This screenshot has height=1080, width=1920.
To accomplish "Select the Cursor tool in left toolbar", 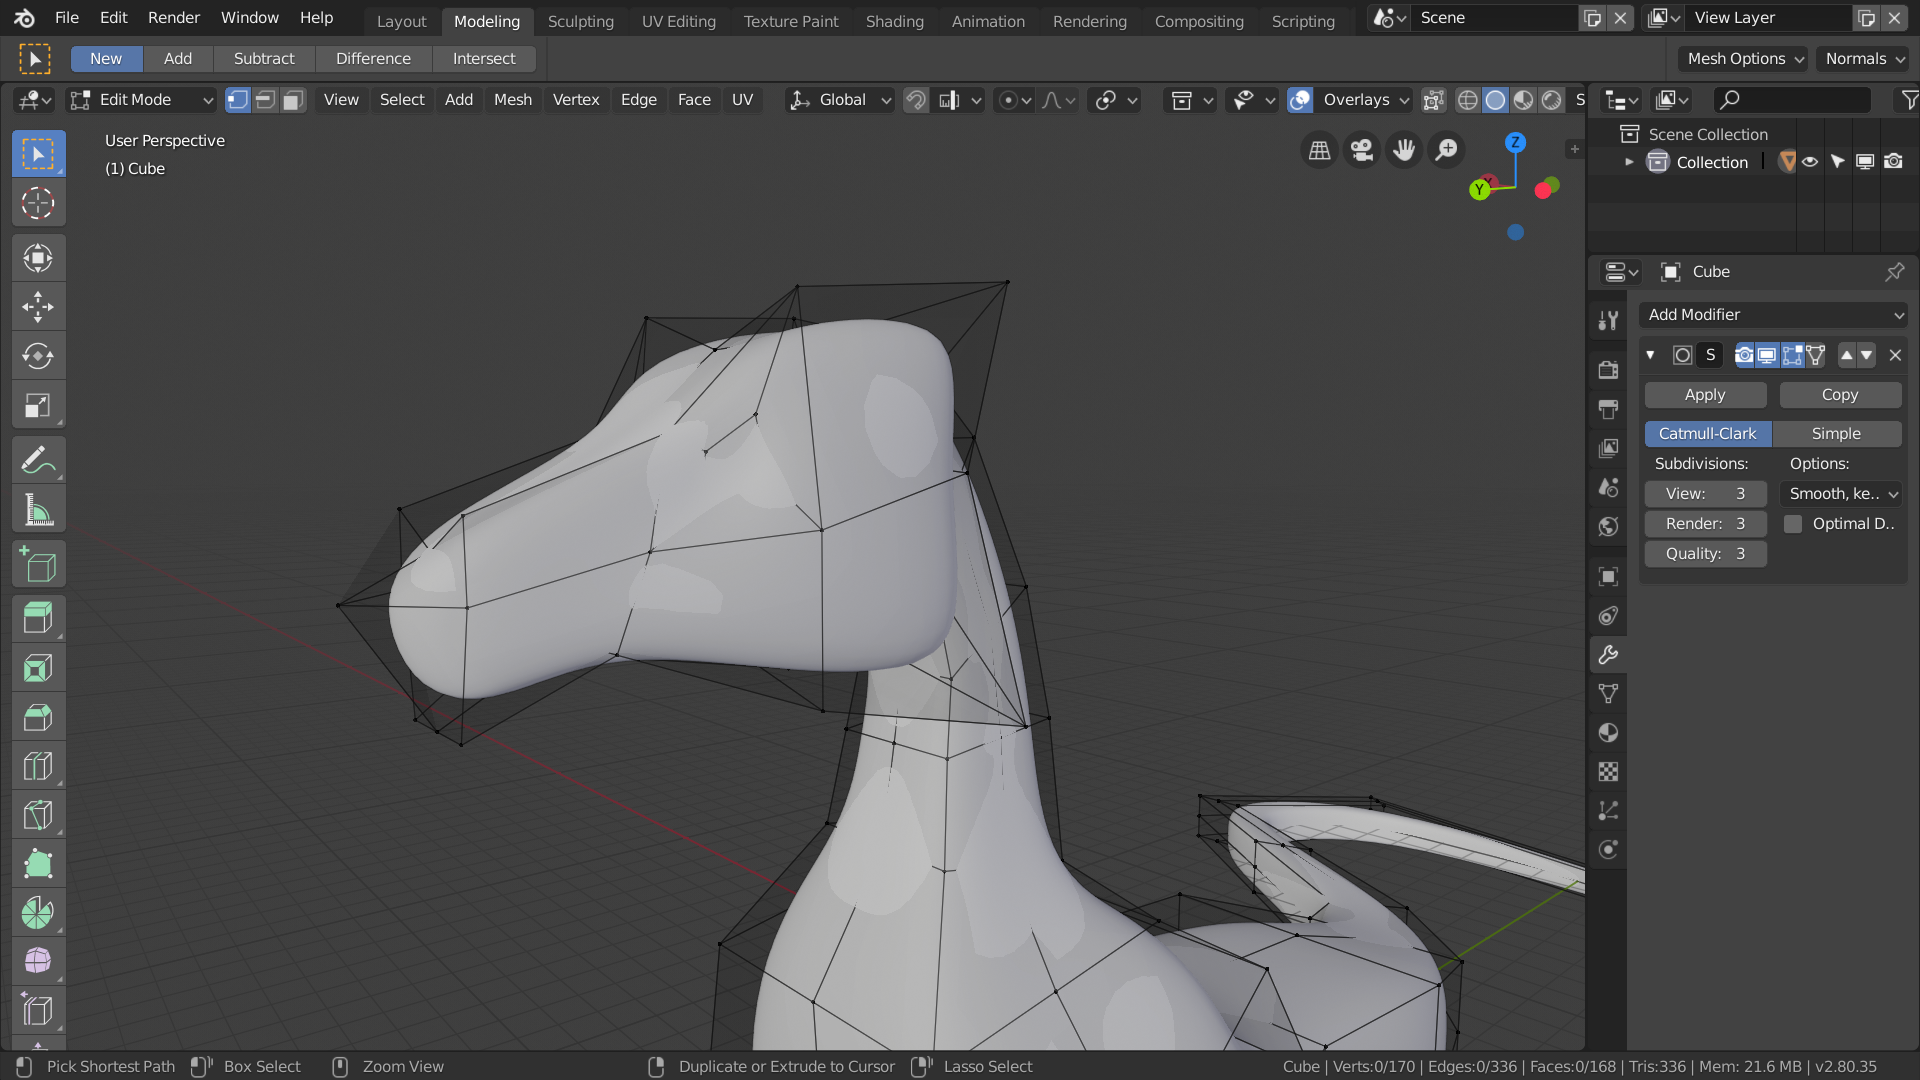I will [38, 203].
